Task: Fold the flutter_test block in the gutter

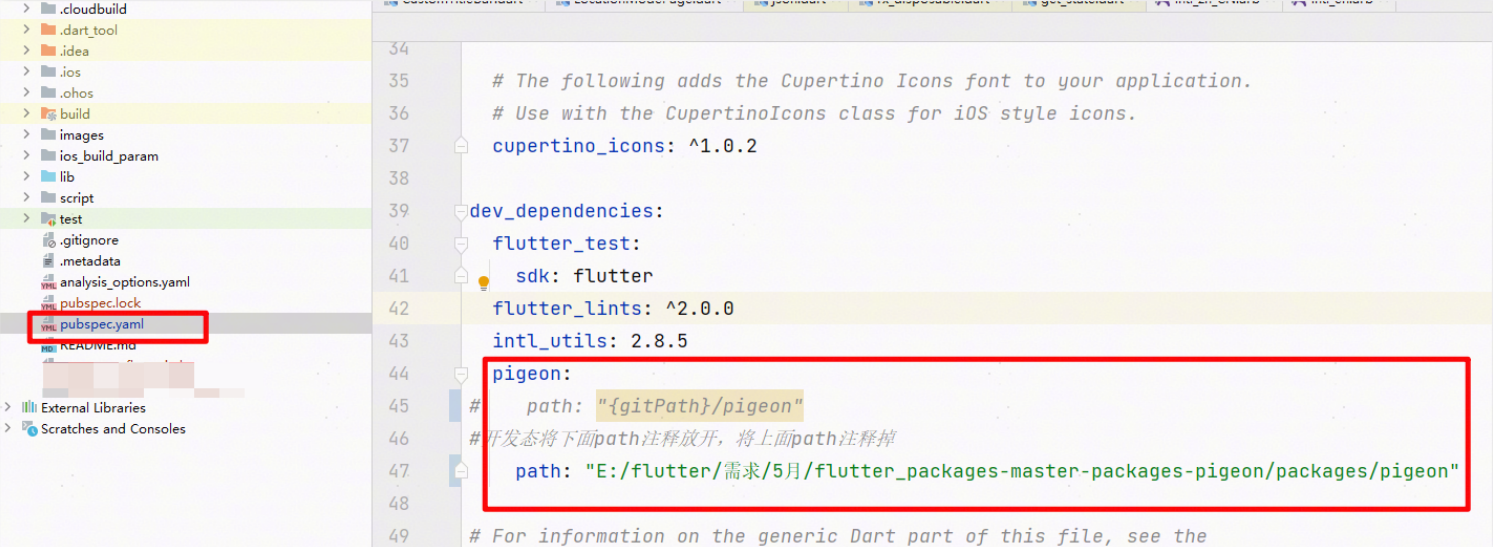Action: tap(461, 244)
